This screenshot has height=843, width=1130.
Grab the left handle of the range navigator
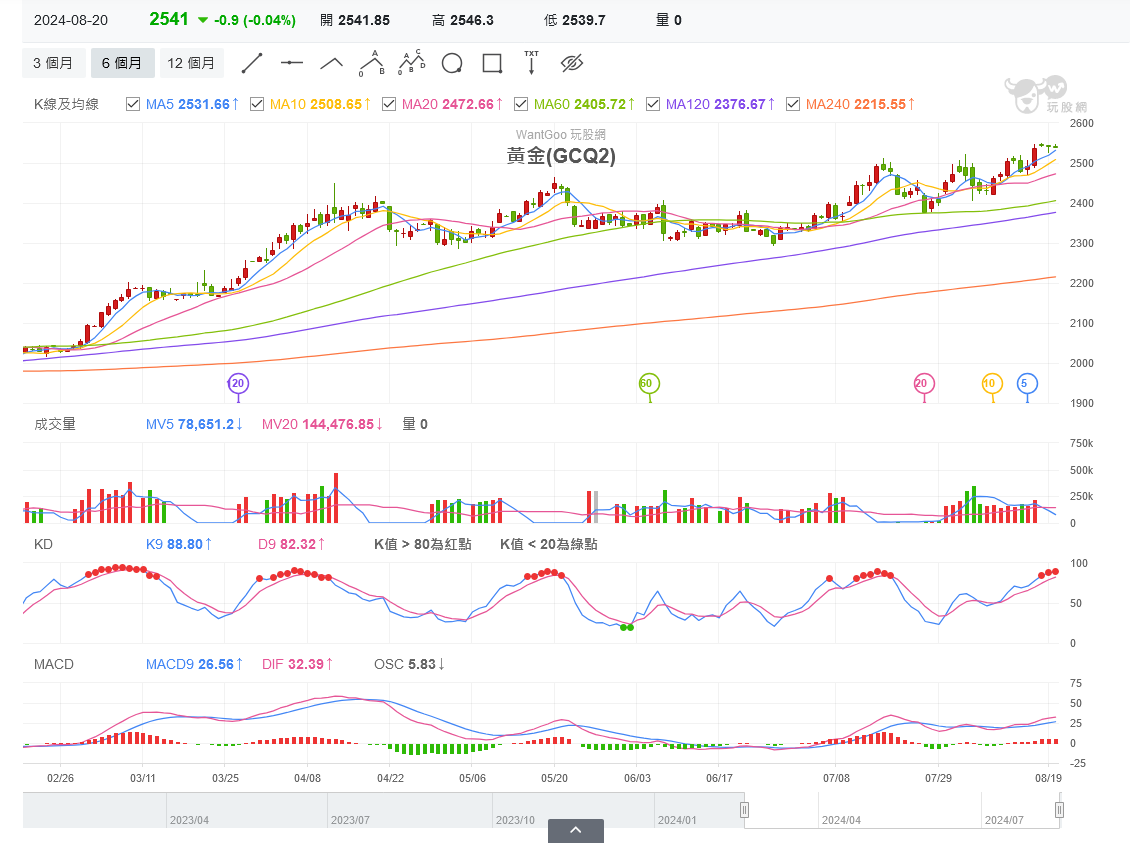[744, 811]
